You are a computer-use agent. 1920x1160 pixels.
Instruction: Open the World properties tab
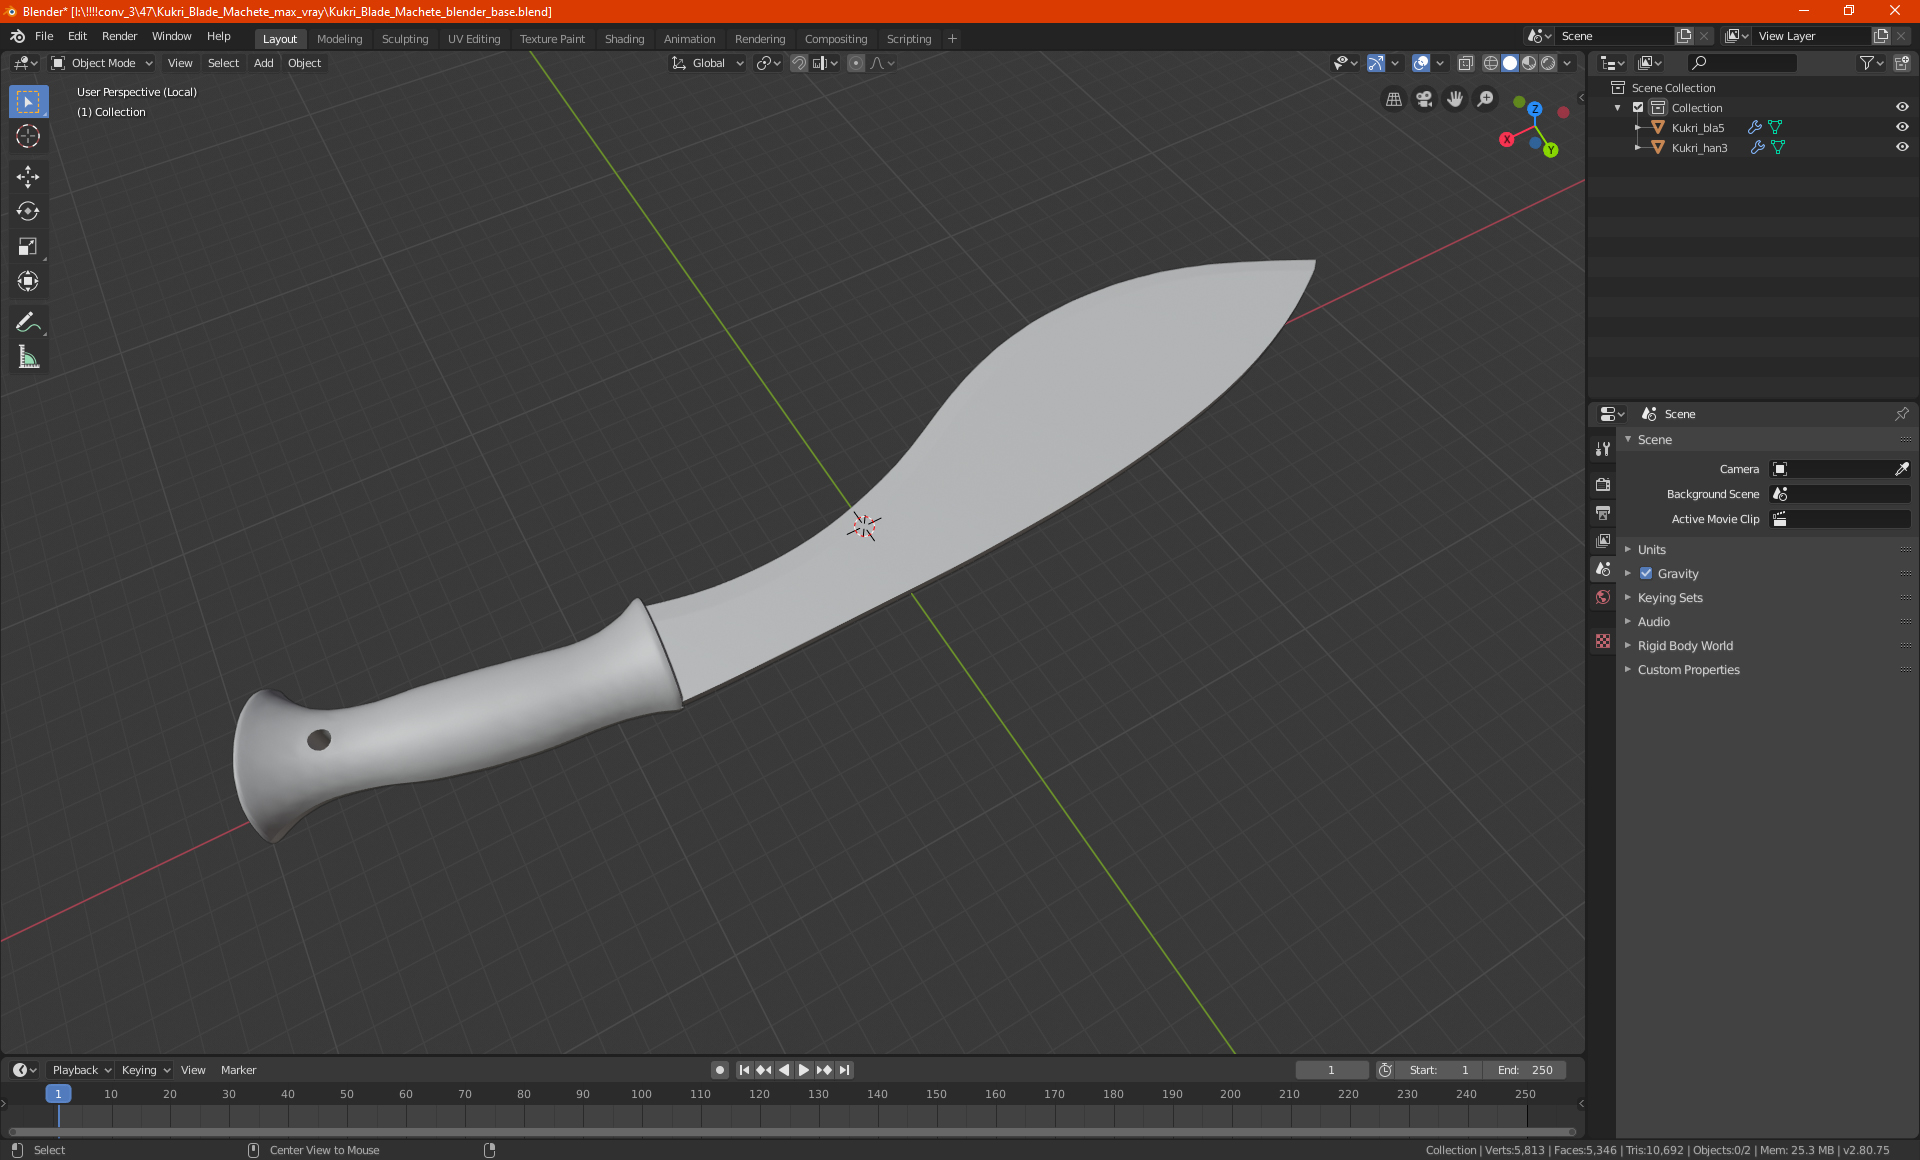1603,597
